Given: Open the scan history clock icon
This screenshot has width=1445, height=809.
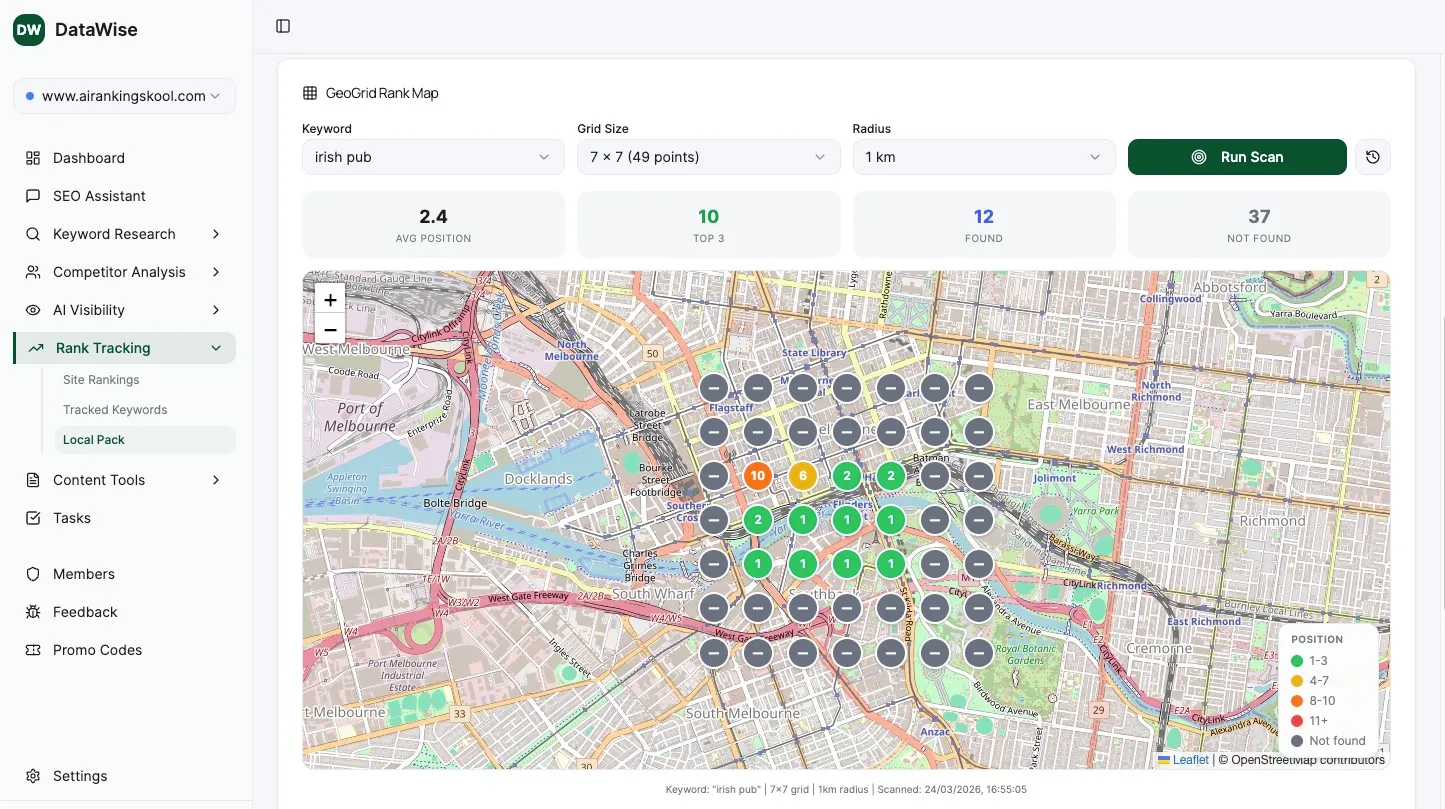Looking at the screenshot, I should pos(1372,157).
